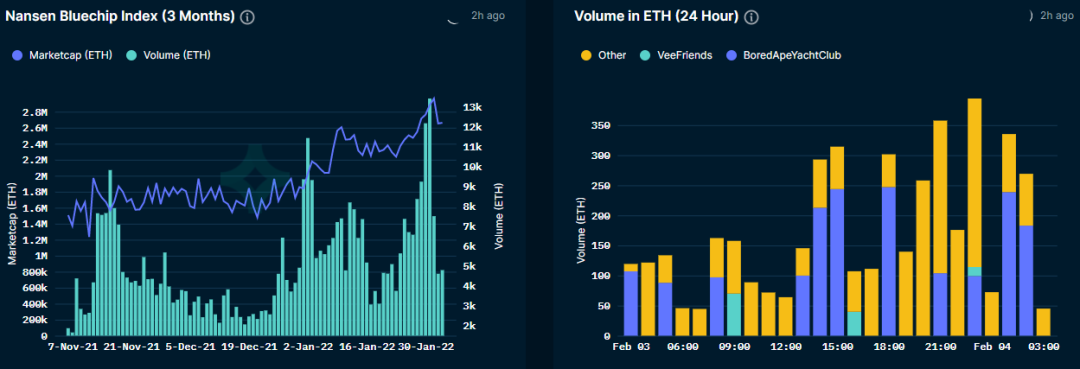The width and height of the screenshot is (1080, 369).
Task: Click the Nansen Bluechip Index (3 Months) title
Action: pyautogui.click(x=121, y=17)
